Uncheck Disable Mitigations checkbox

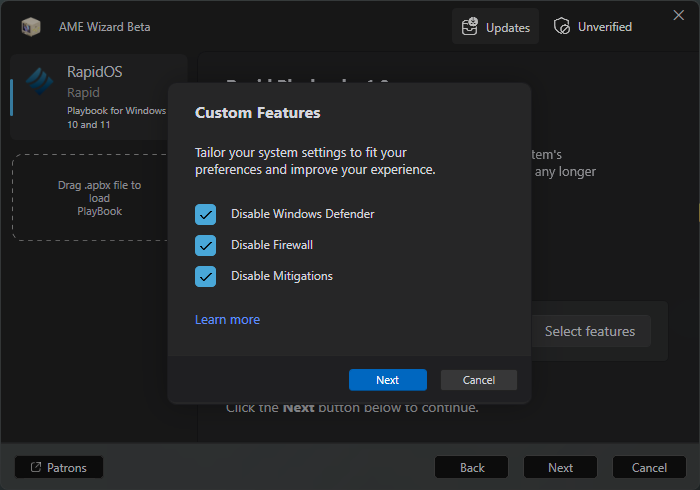(205, 277)
